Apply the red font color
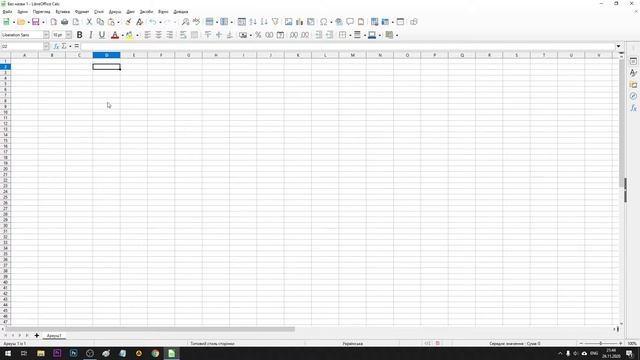The image size is (640, 360). 115,35
